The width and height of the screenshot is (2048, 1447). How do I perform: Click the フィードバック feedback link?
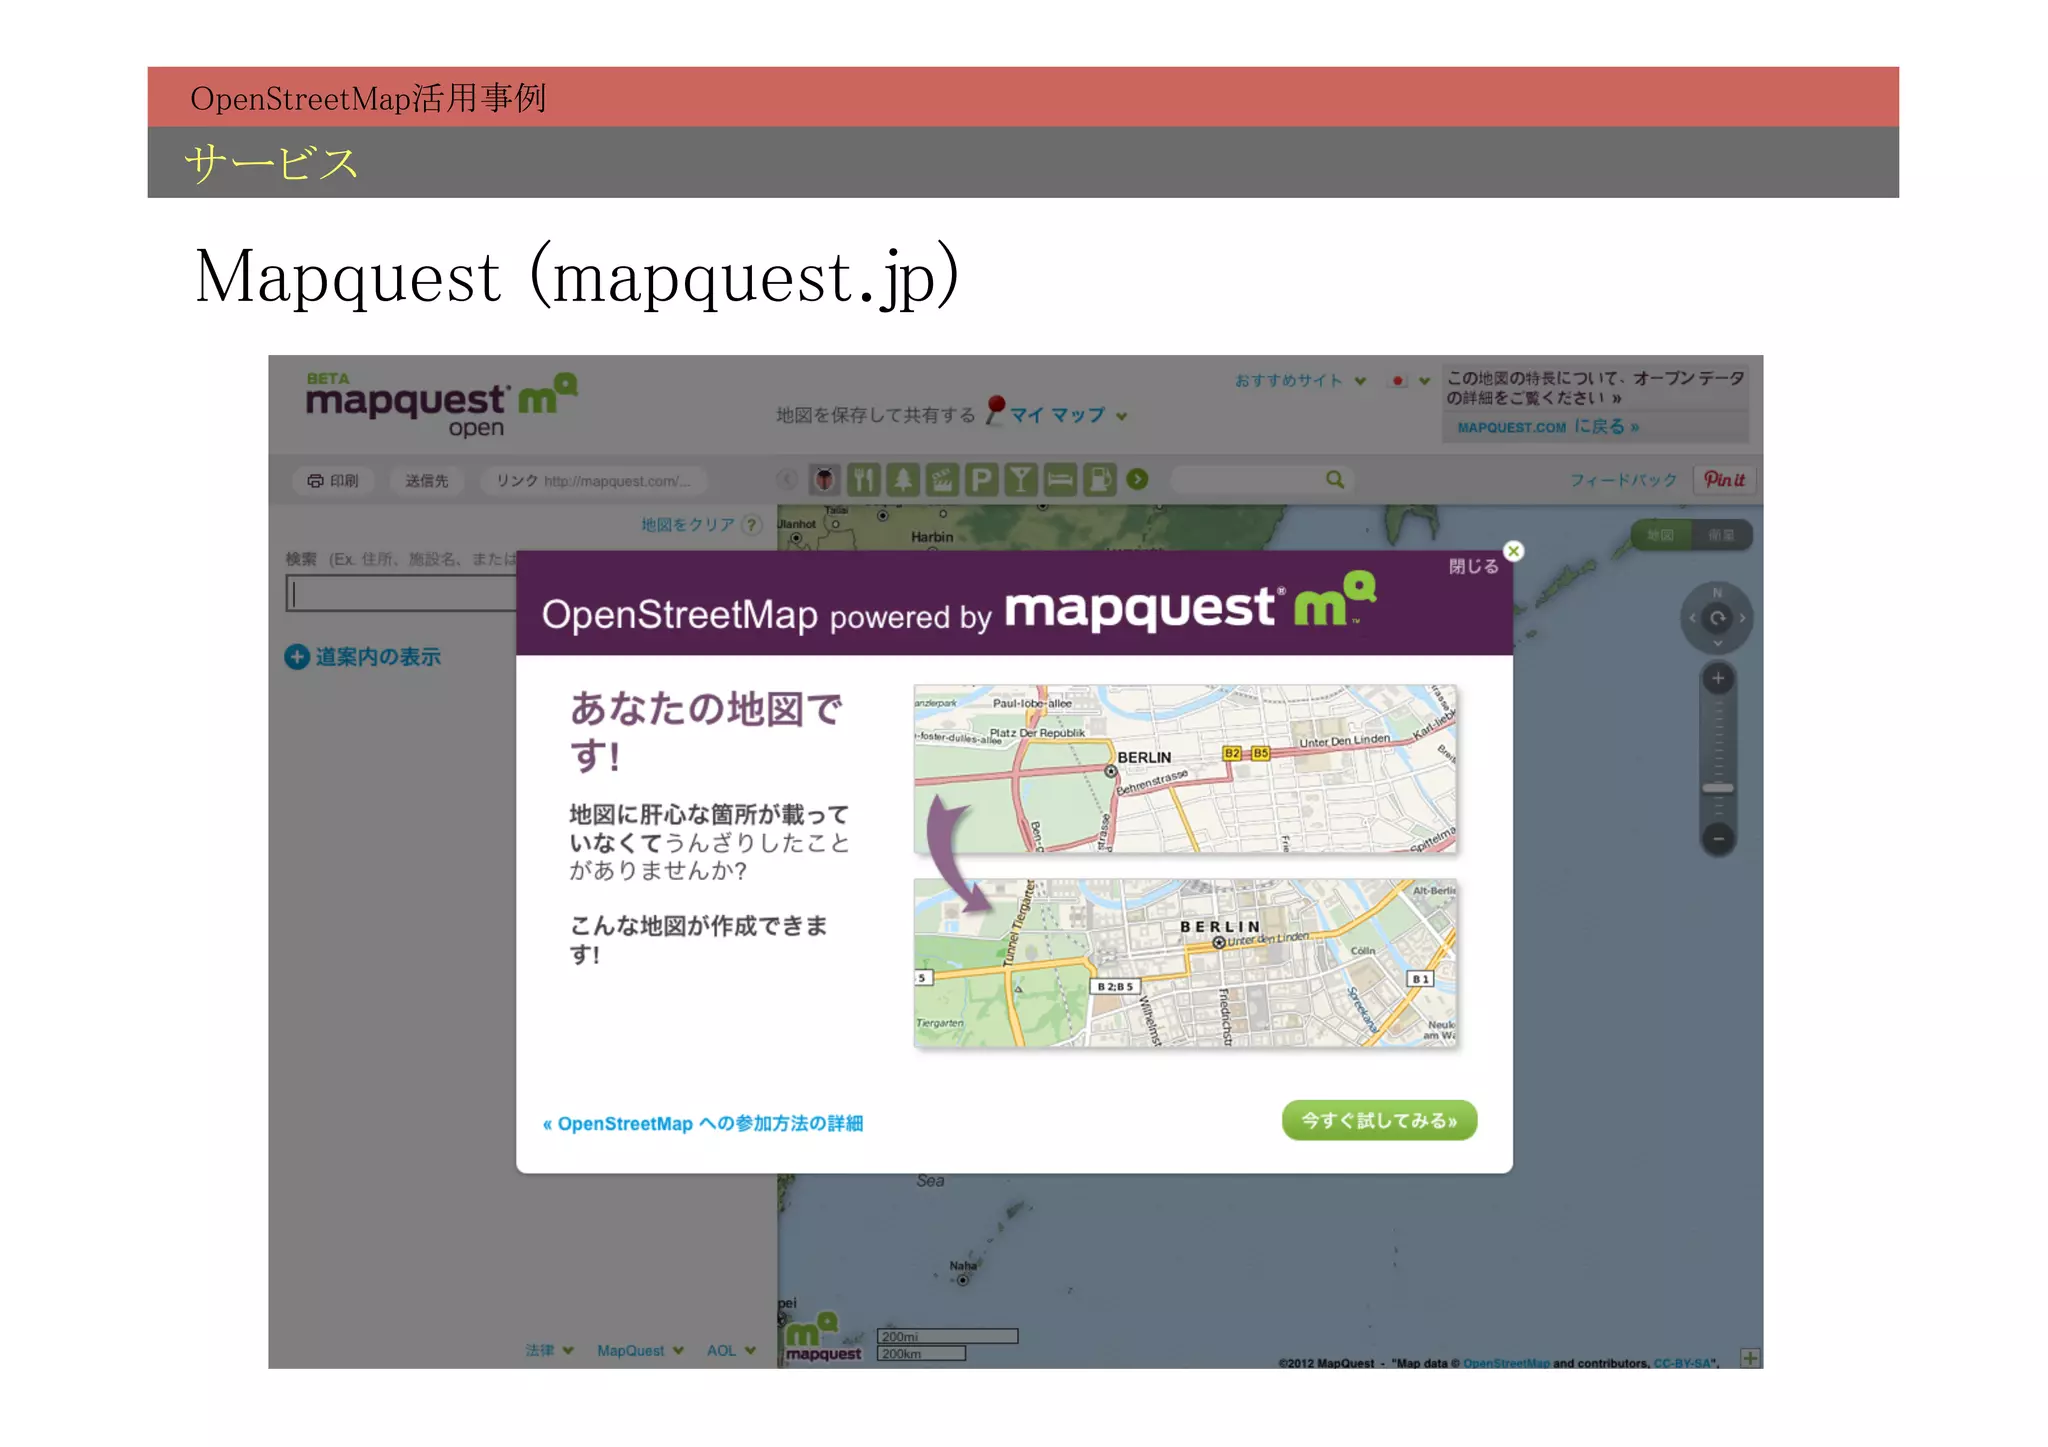coord(1623,480)
